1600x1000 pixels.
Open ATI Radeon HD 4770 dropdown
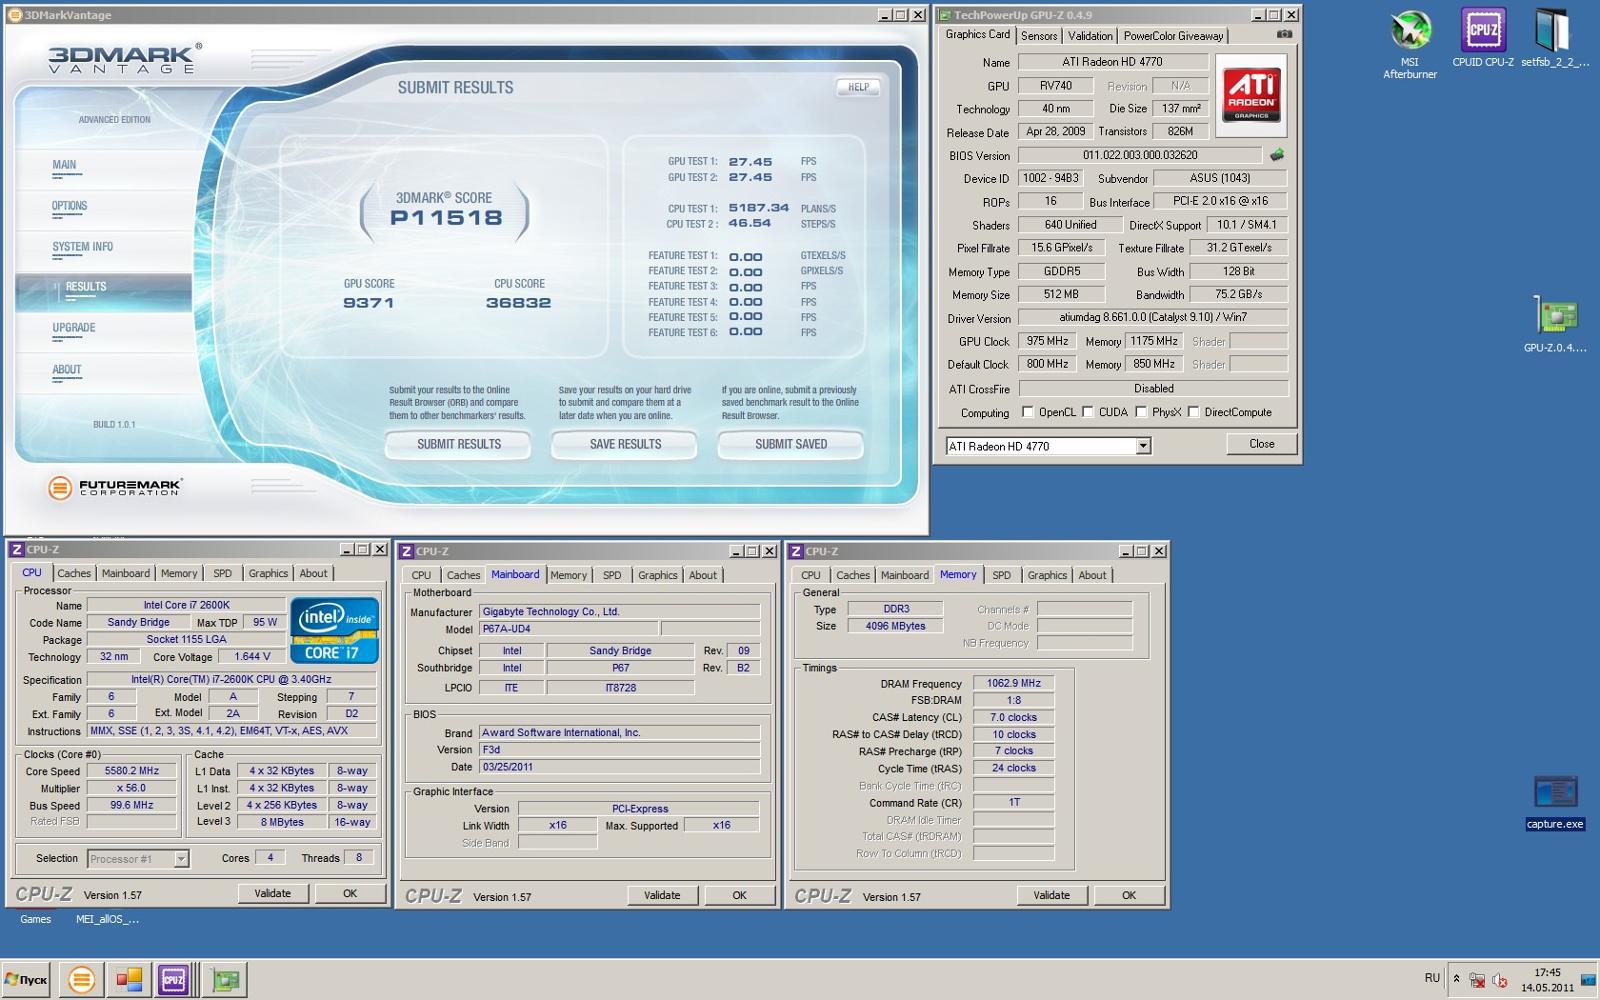[x=1143, y=446]
